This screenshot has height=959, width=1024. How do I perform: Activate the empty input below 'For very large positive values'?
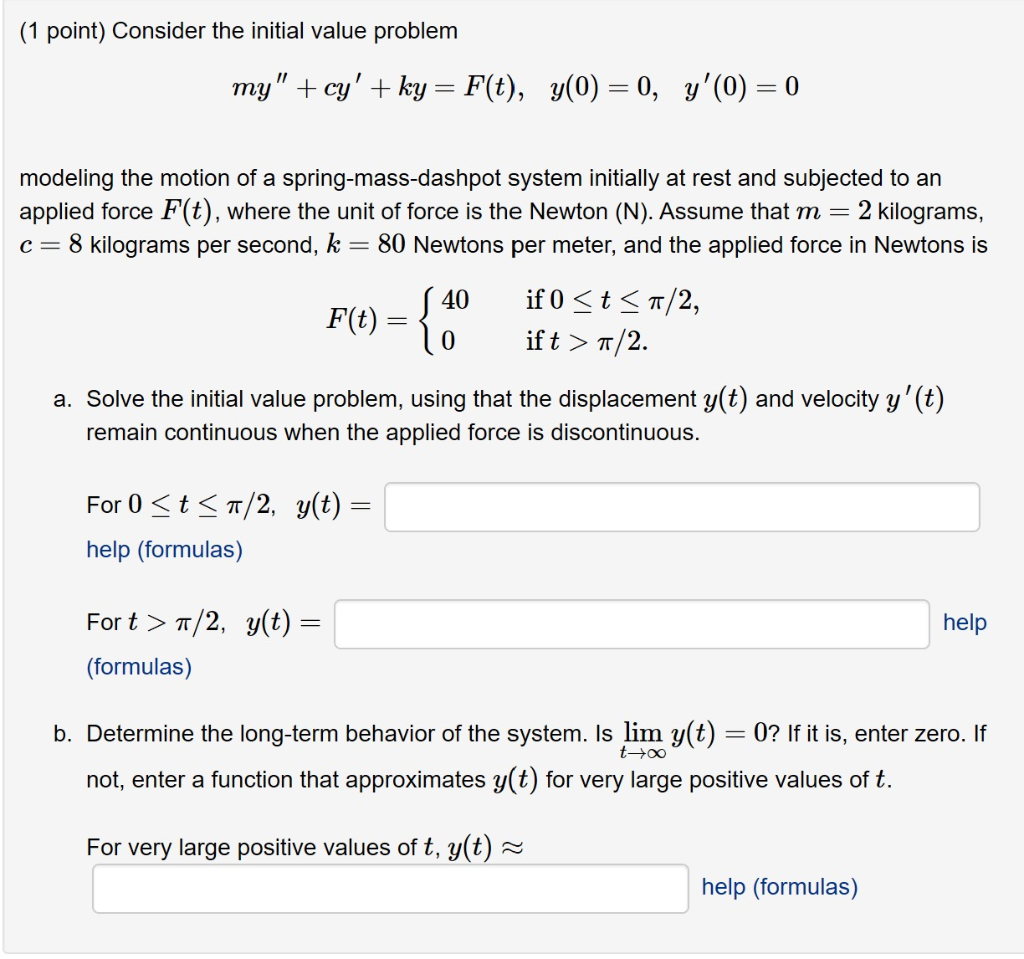pos(390,888)
